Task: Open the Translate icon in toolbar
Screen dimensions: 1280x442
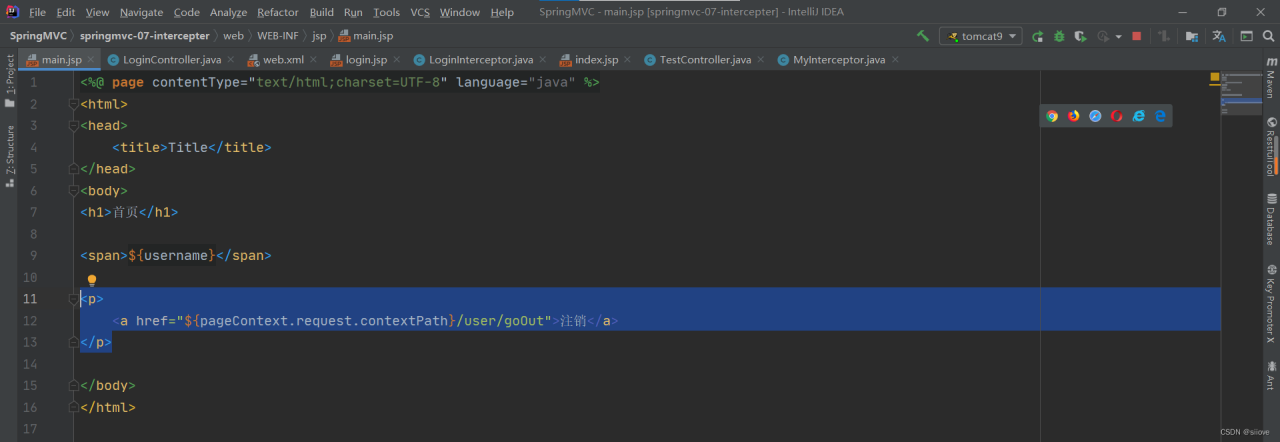Action: 1218,36
